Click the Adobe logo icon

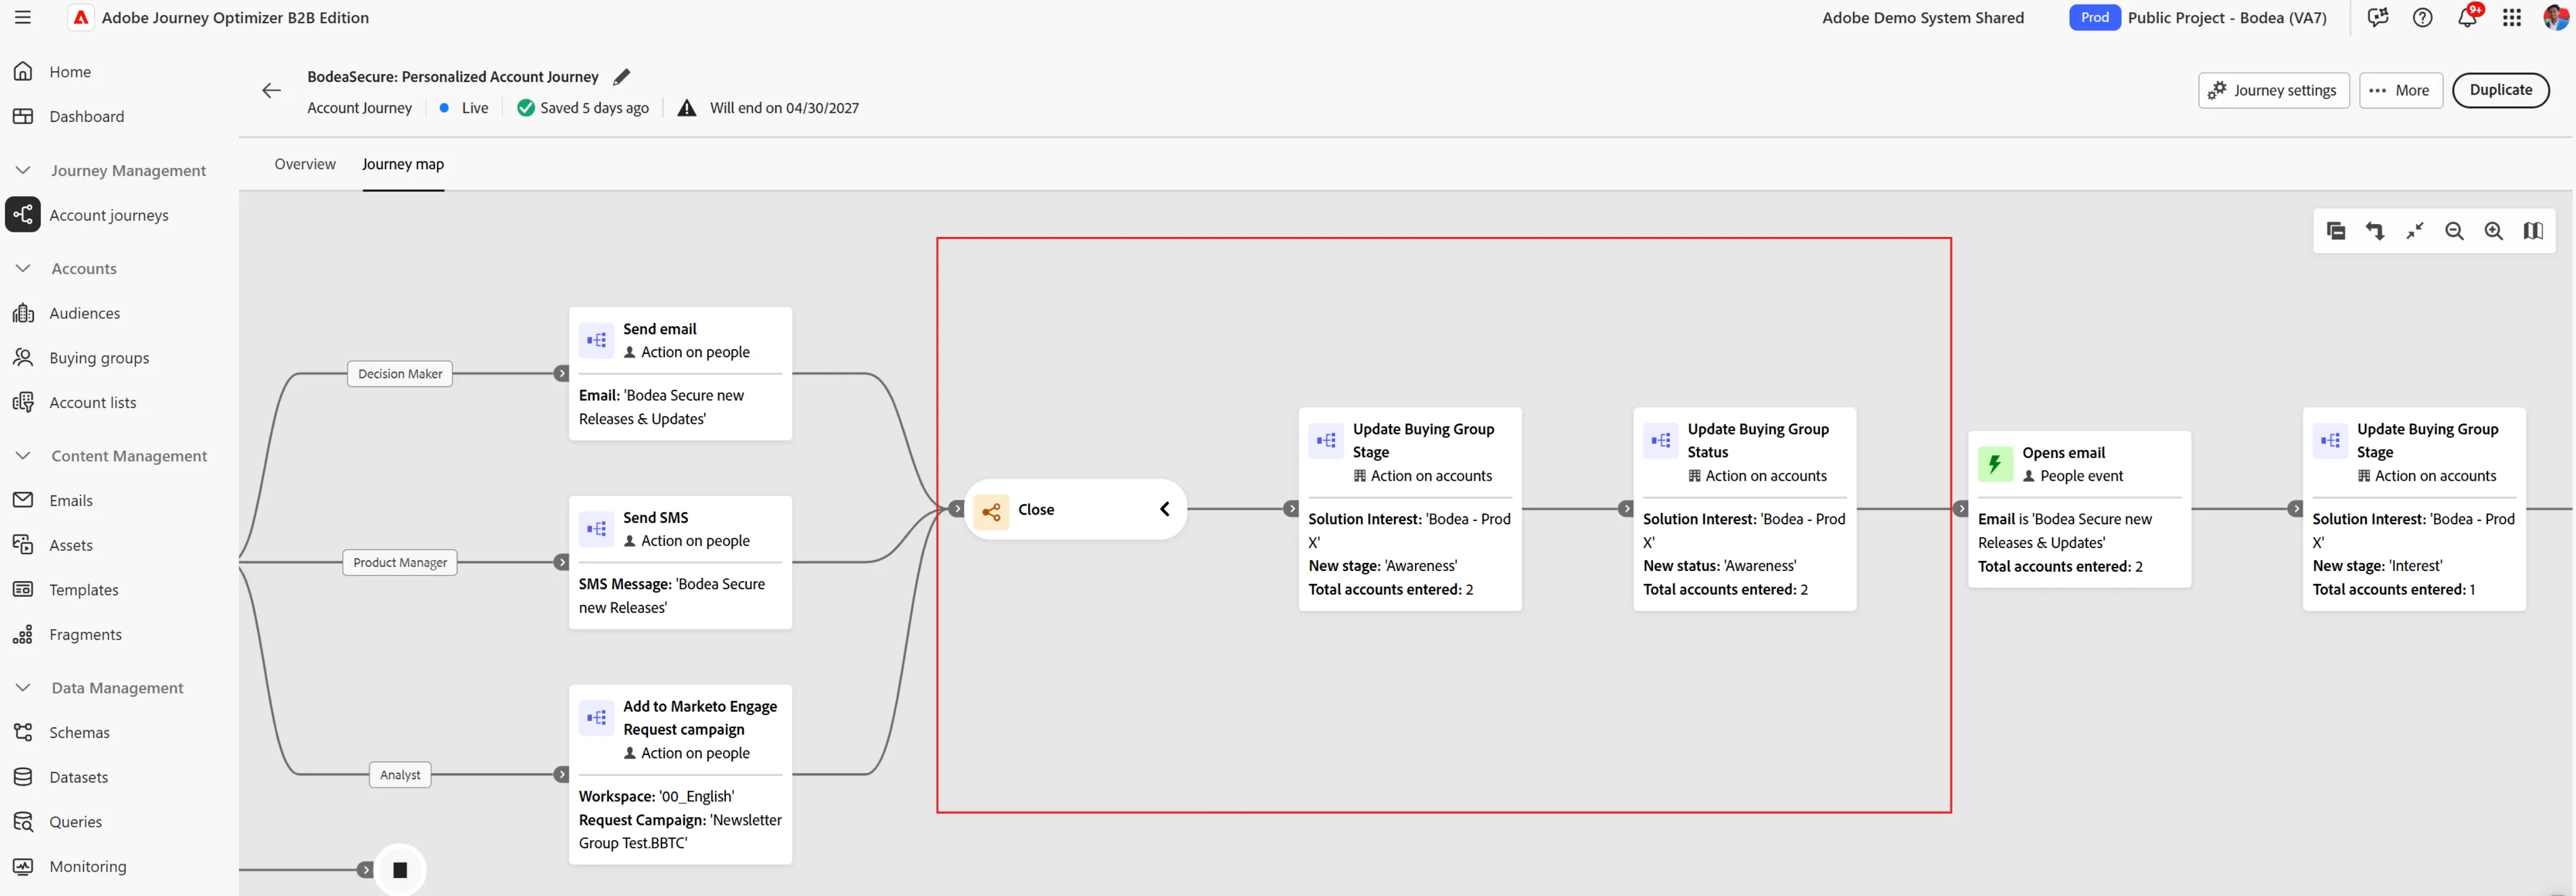81,17
